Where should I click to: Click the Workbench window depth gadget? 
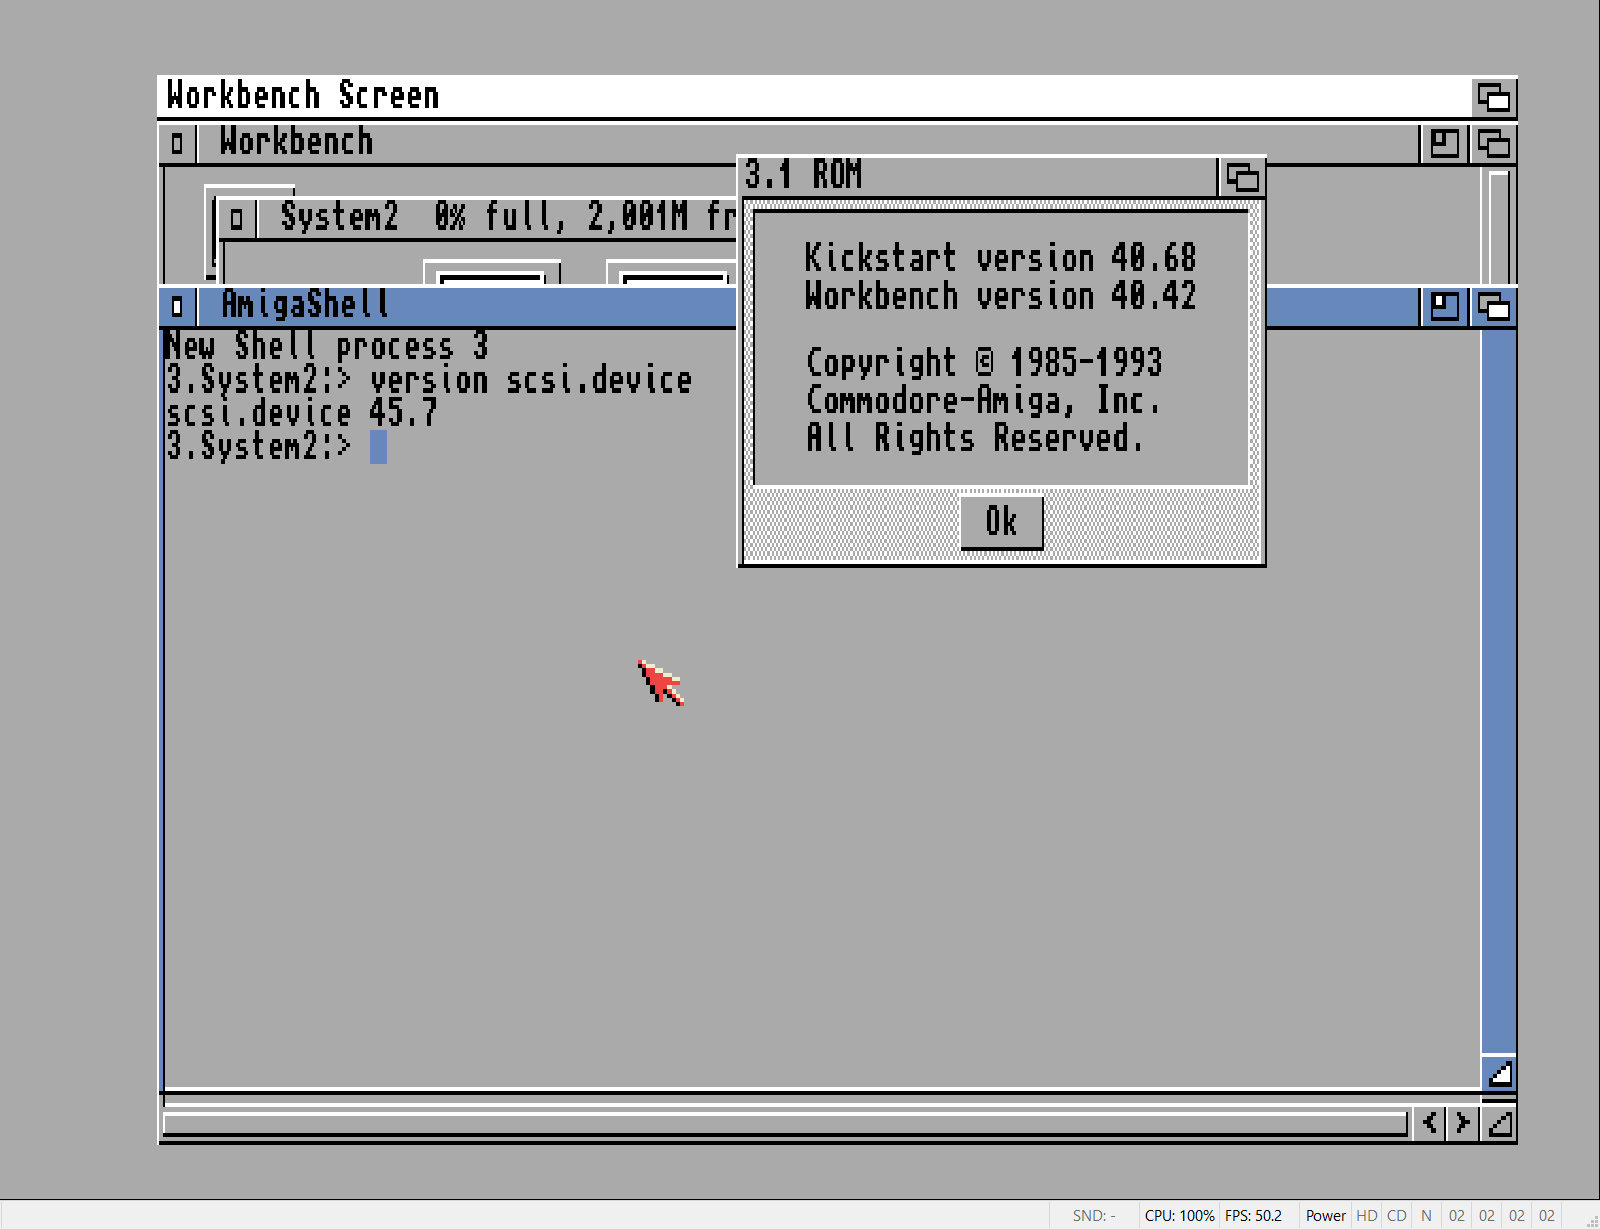tap(1494, 144)
